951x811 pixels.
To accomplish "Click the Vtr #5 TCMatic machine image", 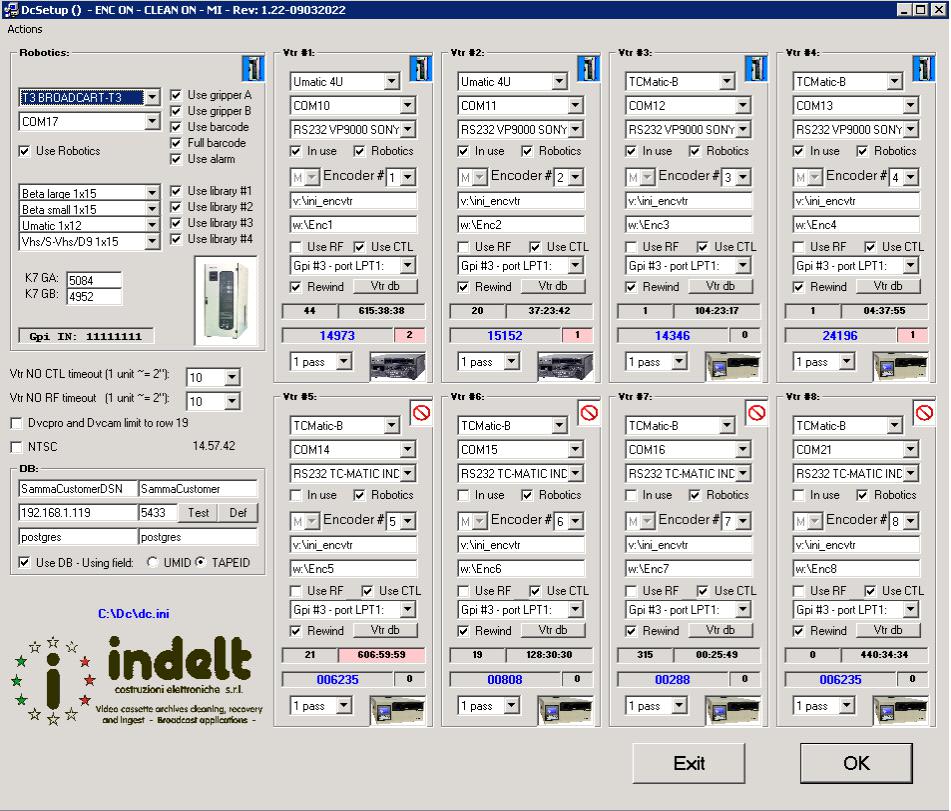I will 397,710.
